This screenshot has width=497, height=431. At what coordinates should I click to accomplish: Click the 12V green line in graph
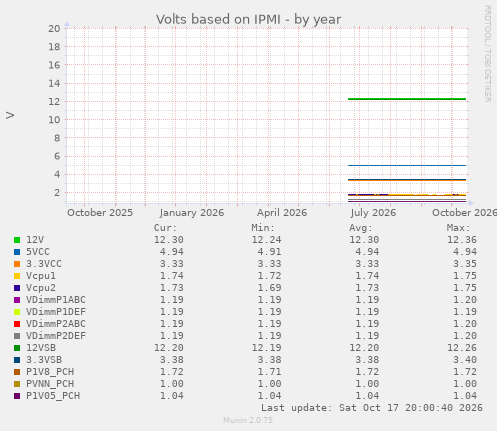click(407, 99)
